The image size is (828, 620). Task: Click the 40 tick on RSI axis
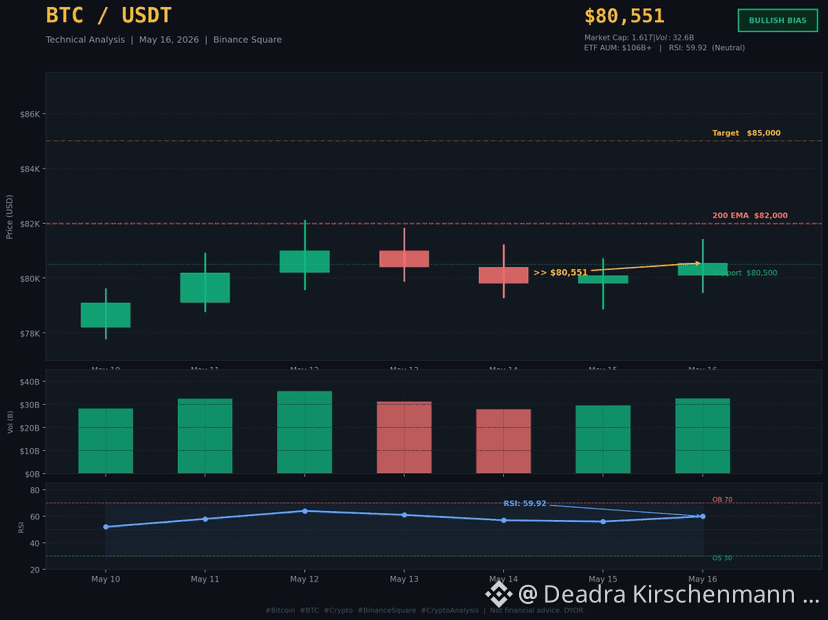click(35, 543)
